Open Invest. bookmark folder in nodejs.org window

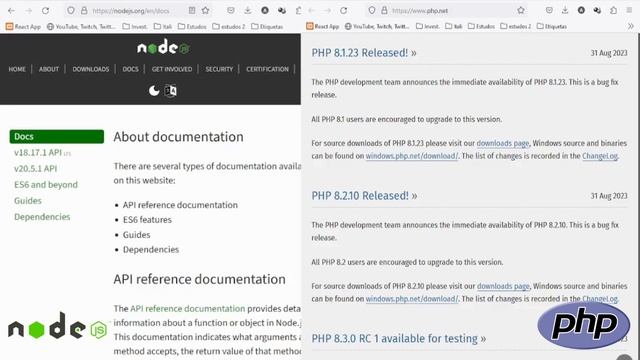135,27
